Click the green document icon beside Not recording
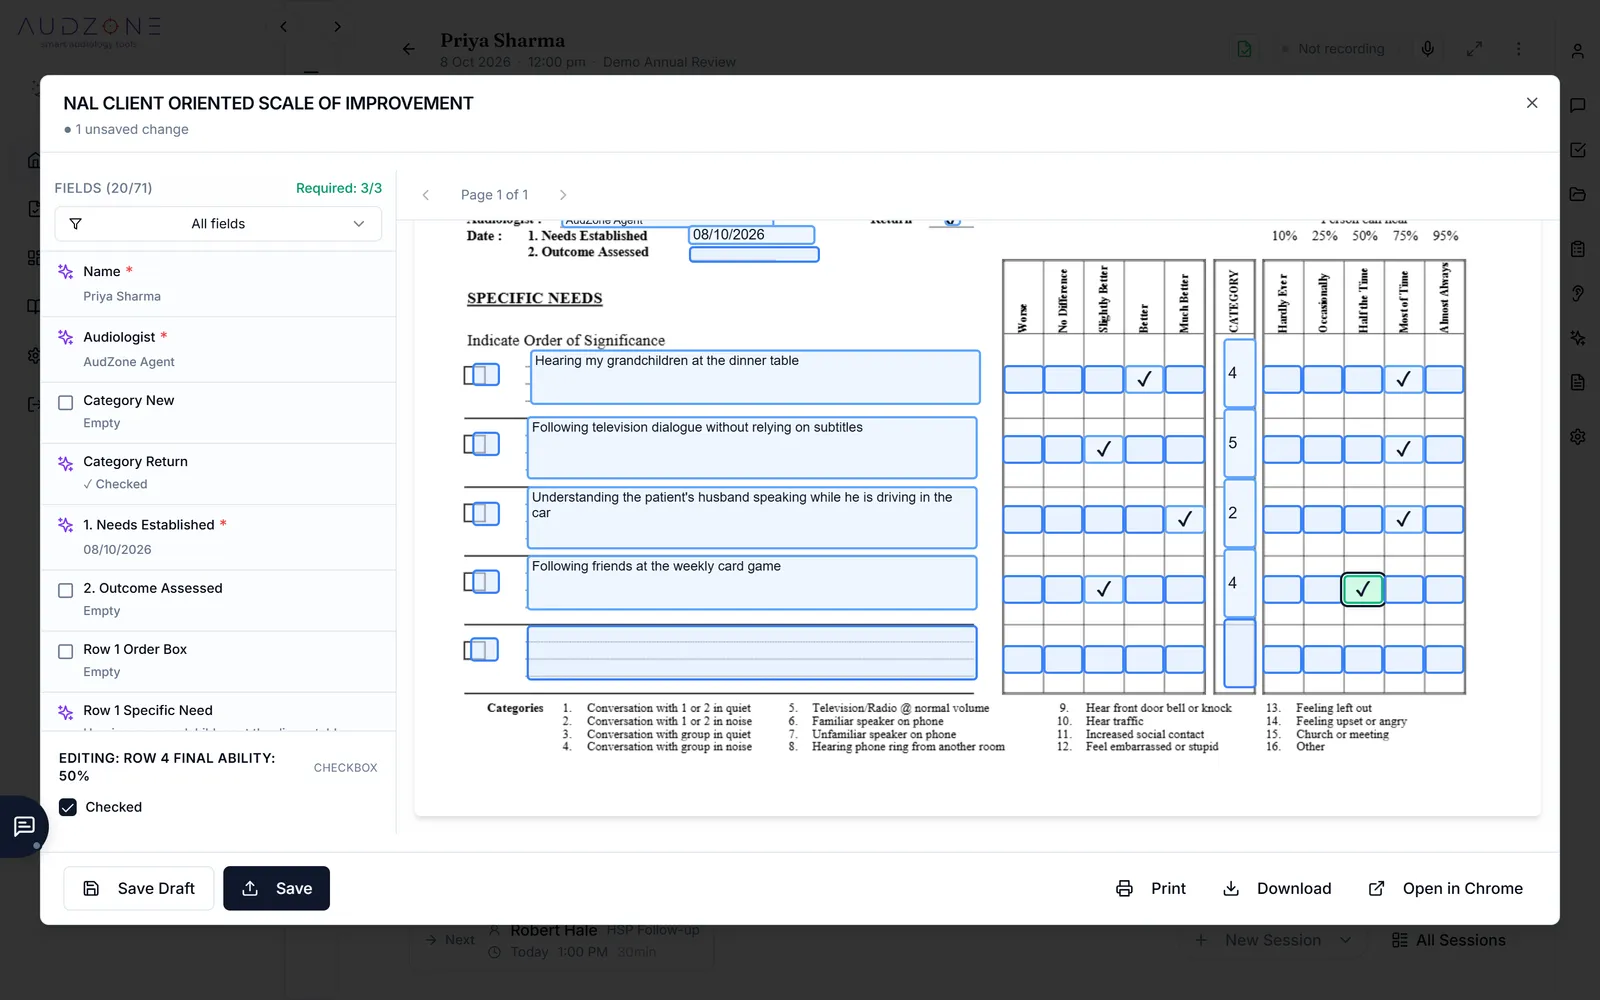 1244,48
